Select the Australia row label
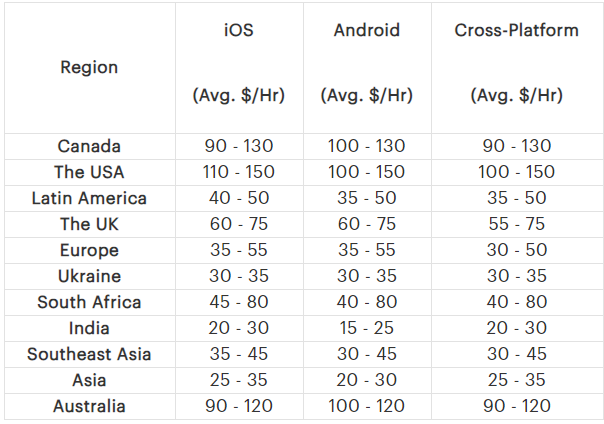The height and width of the screenshot is (424, 604). click(x=89, y=406)
